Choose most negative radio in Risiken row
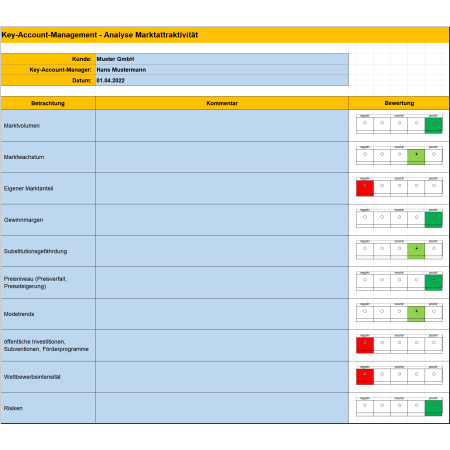This screenshot has width=450, height=450. click(365, 405)
